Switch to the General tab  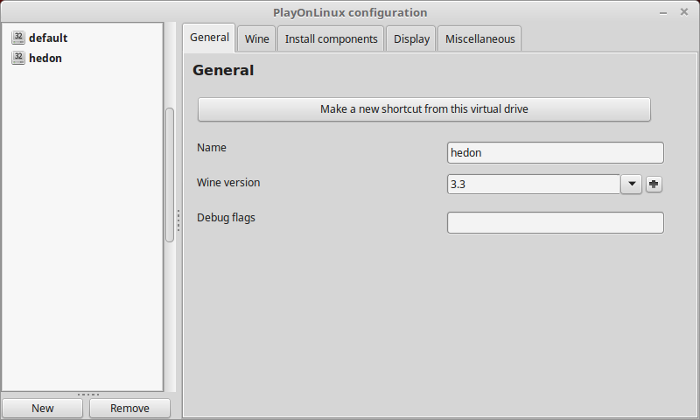coord(209,37)
